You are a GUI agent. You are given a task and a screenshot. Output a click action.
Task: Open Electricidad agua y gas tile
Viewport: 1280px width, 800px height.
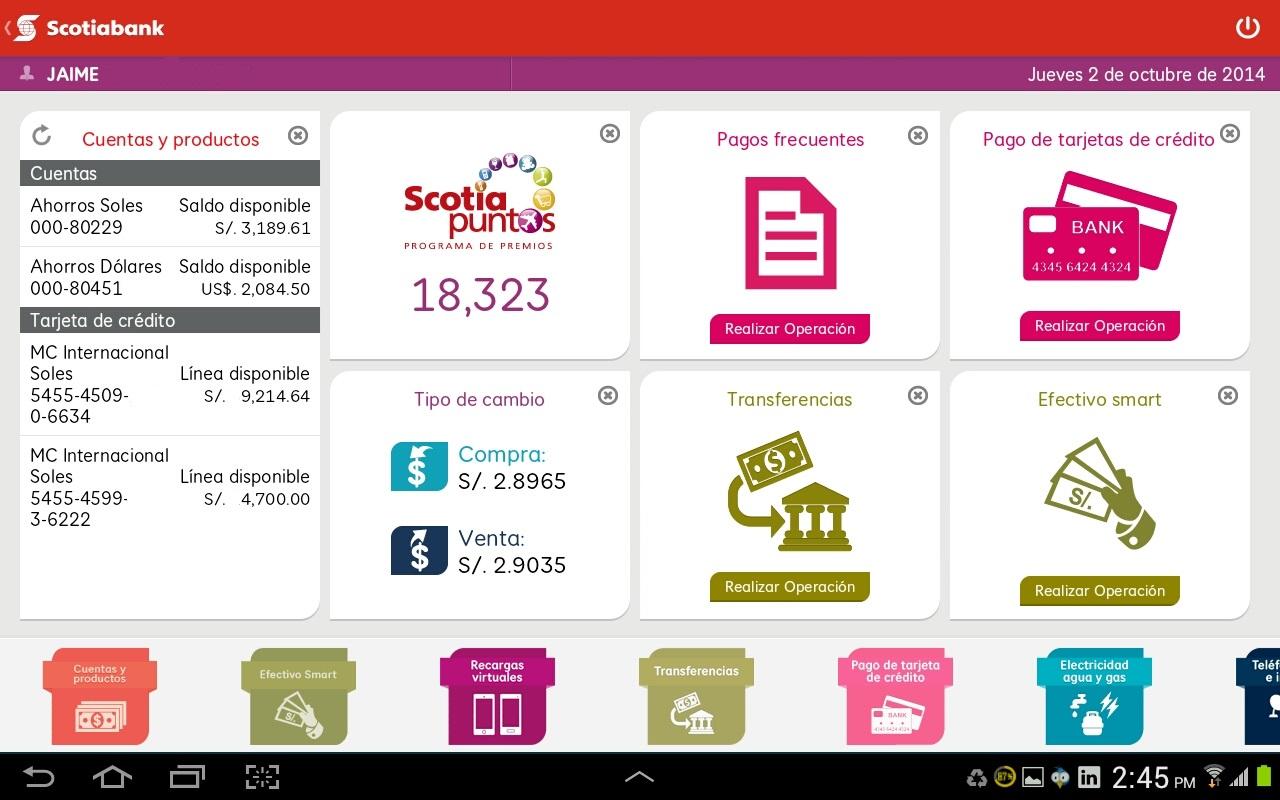[x=1094, y=696]
